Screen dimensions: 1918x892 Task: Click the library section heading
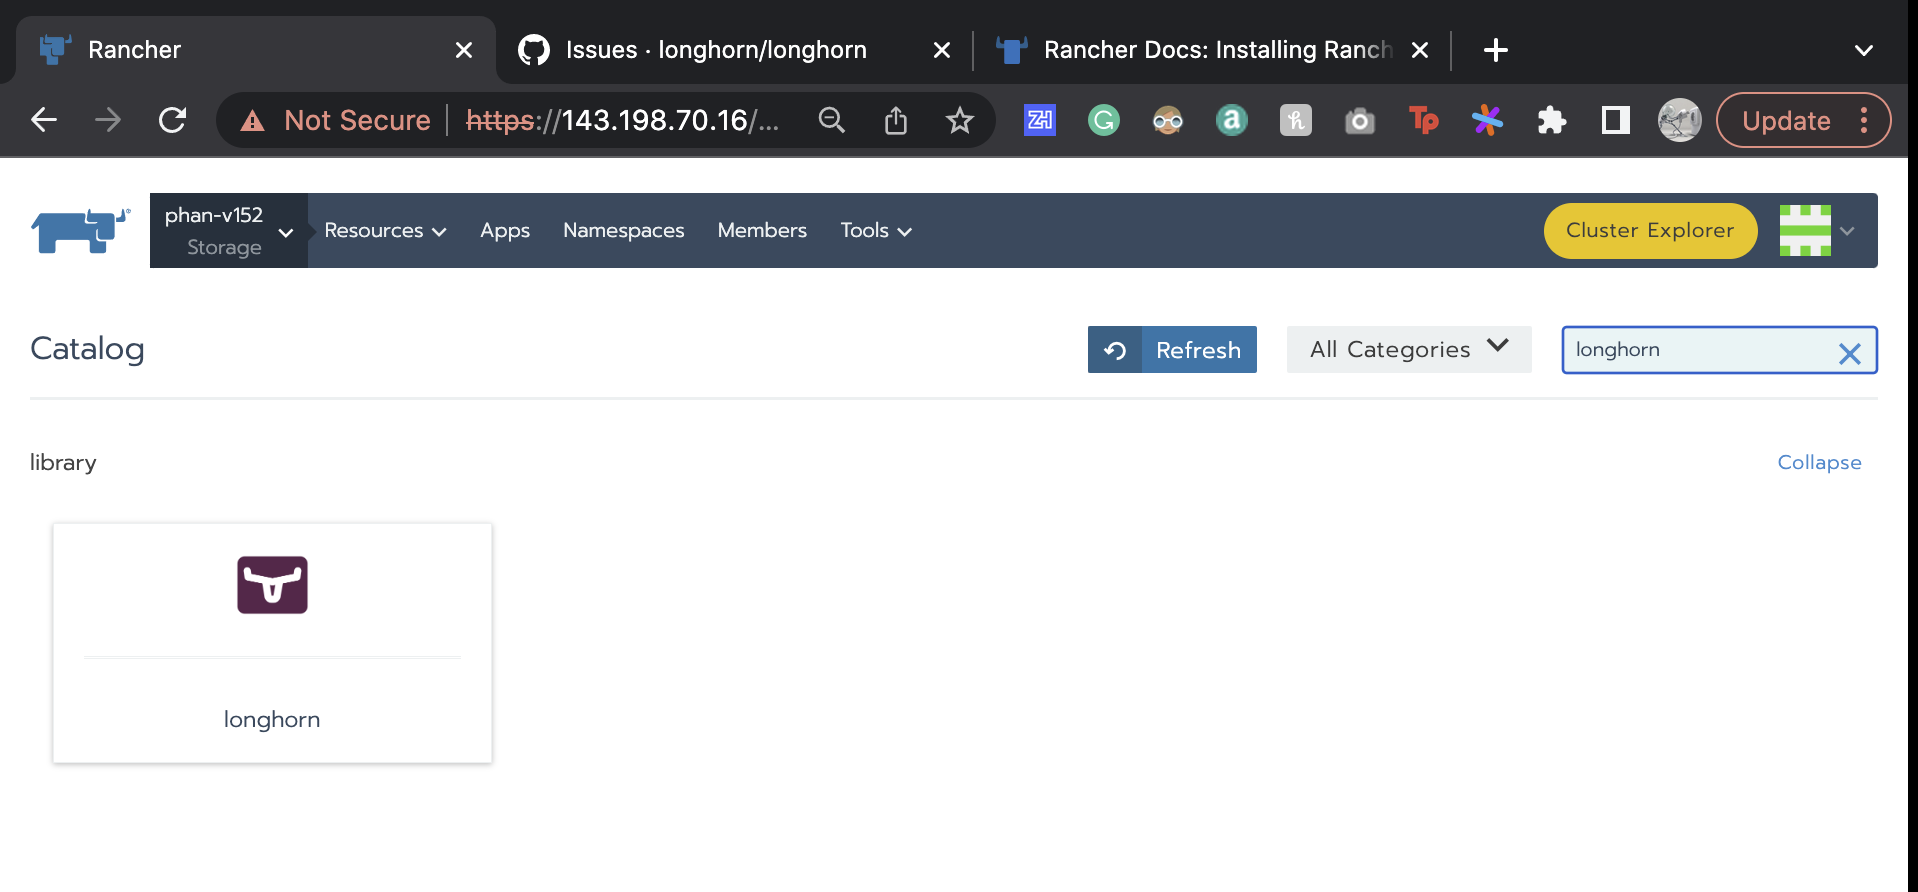pos(63,463)
